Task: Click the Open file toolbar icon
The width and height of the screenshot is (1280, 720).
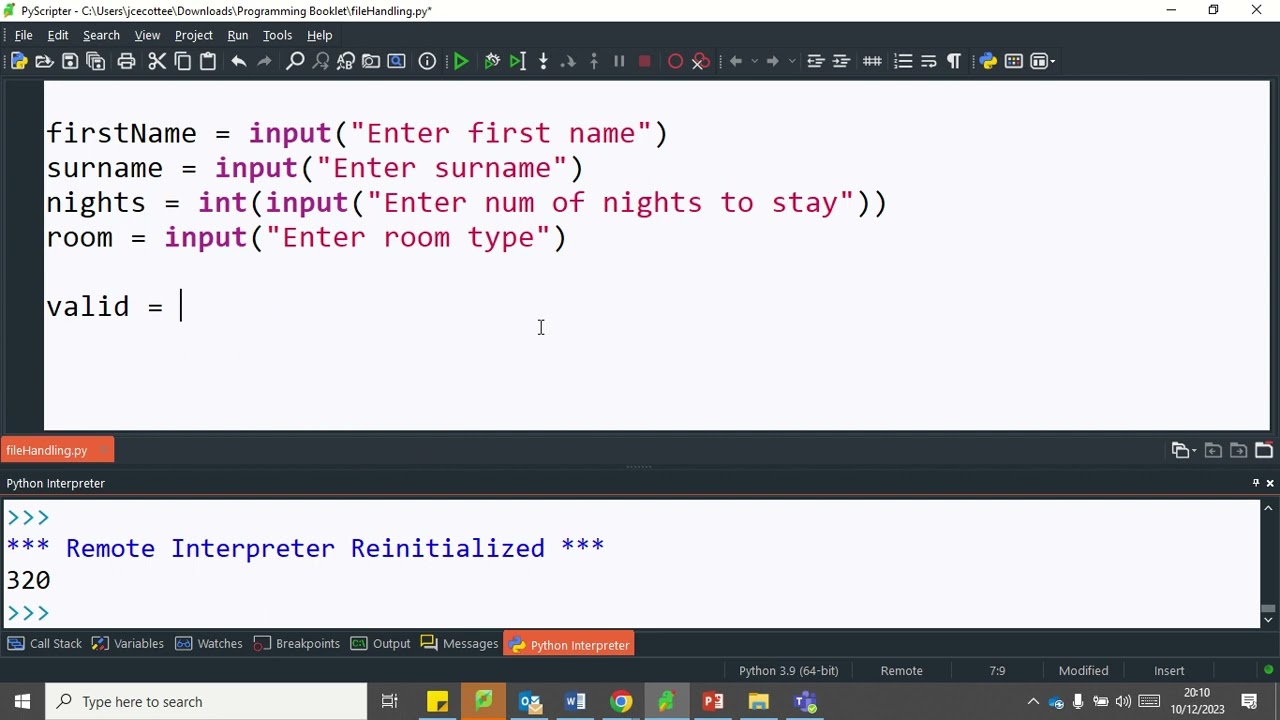Action: 44,61
